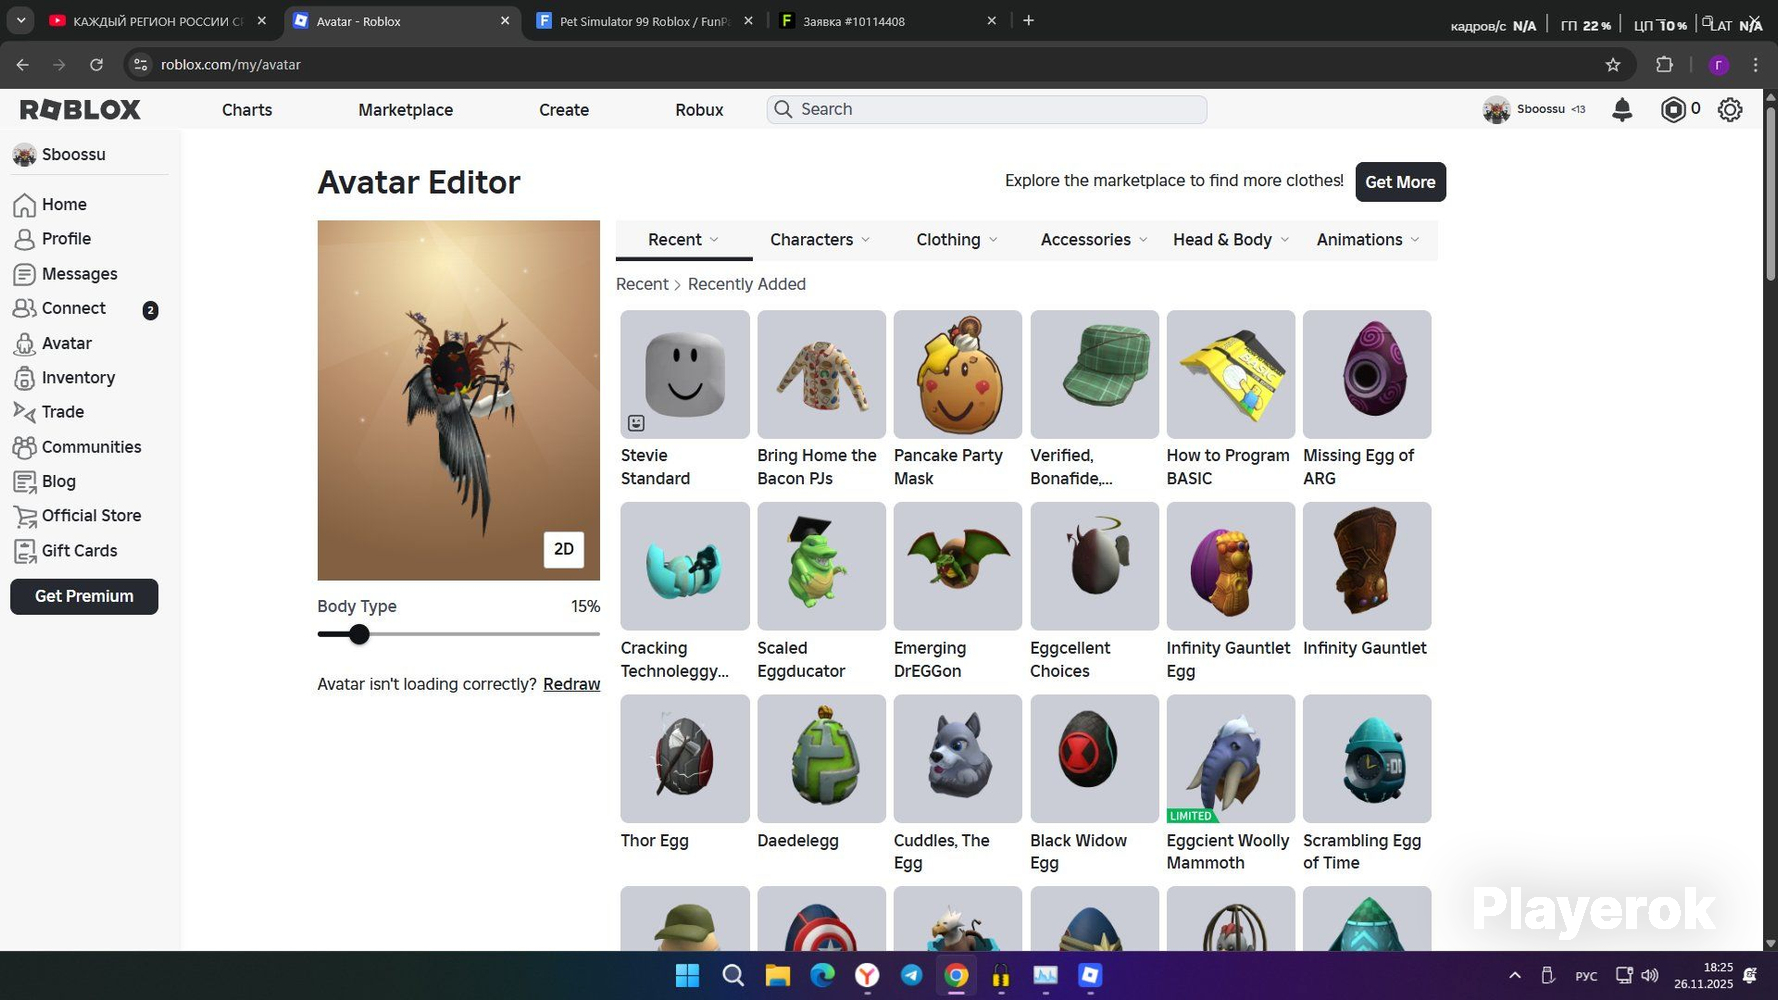The height and width of the screenshot is (1000, 1778).
Task: Open the Chrome three-dot menu
Action: (x=1756, y=65)
